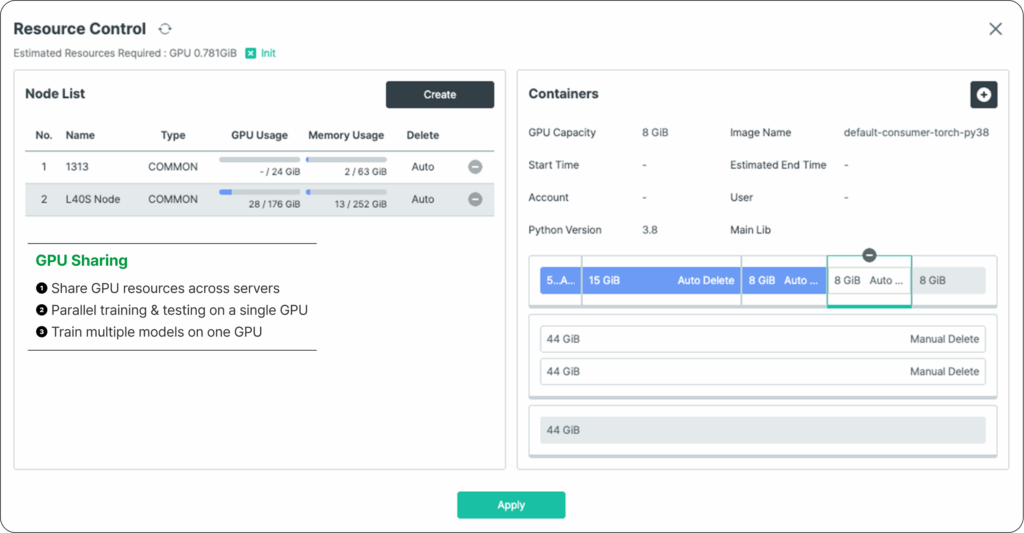Remove L40S Node with minus icon
Viewport: 1024px width, 533px height.
coord(475,199)
